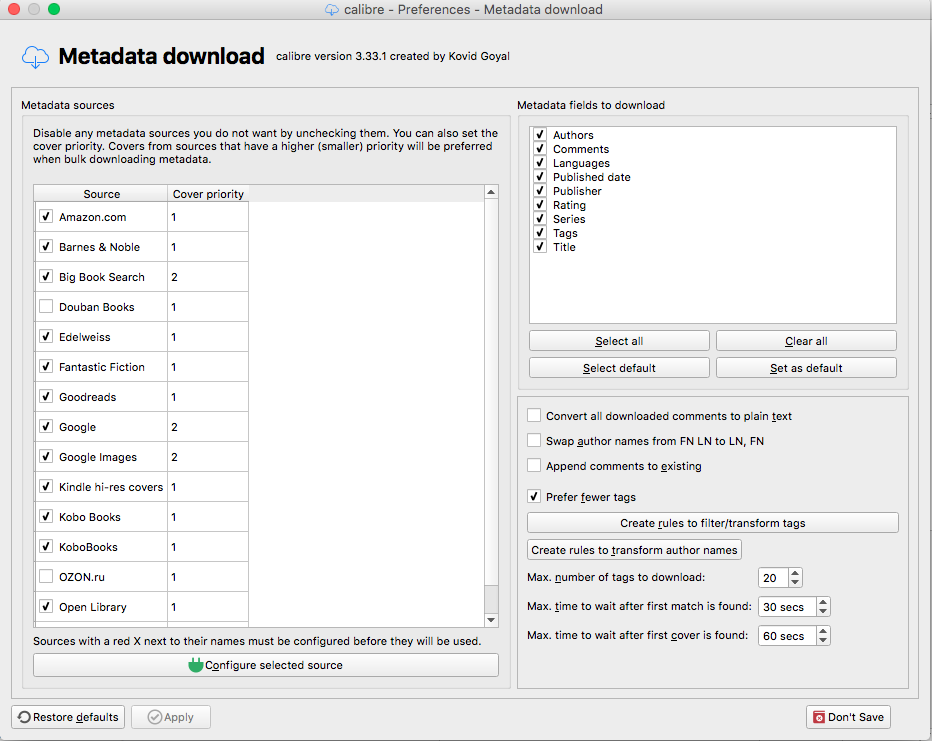Click the calibre icon in the title bar
Viewport: 932px width, 741px height.
(332, 10)
